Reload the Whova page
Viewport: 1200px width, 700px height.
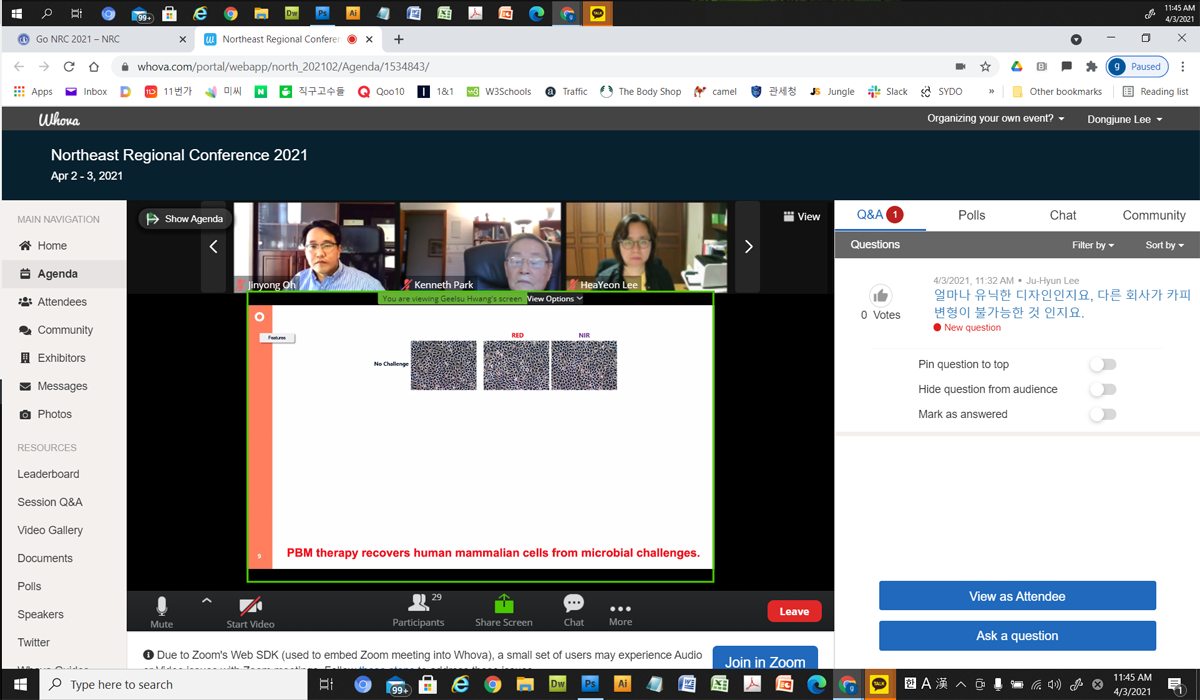(x=69, y=67)
